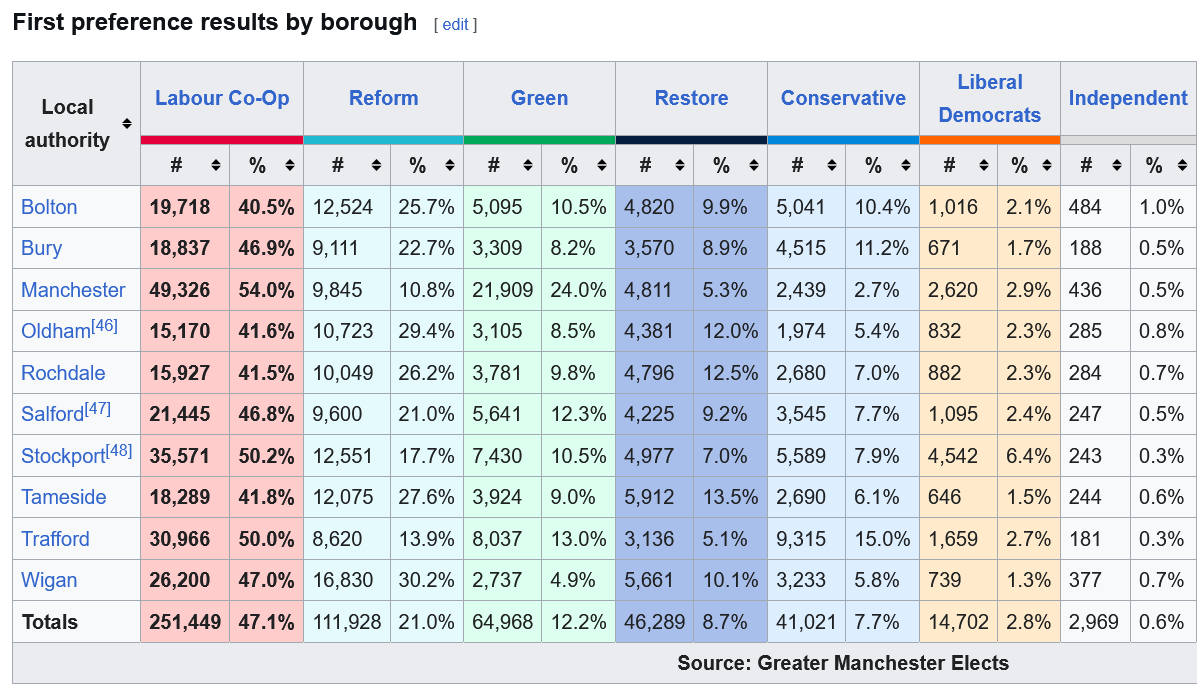Image resolution: width=1197 pixels, height=685 pixels.
Task: Open the Independent header link
Action: 1128,99
